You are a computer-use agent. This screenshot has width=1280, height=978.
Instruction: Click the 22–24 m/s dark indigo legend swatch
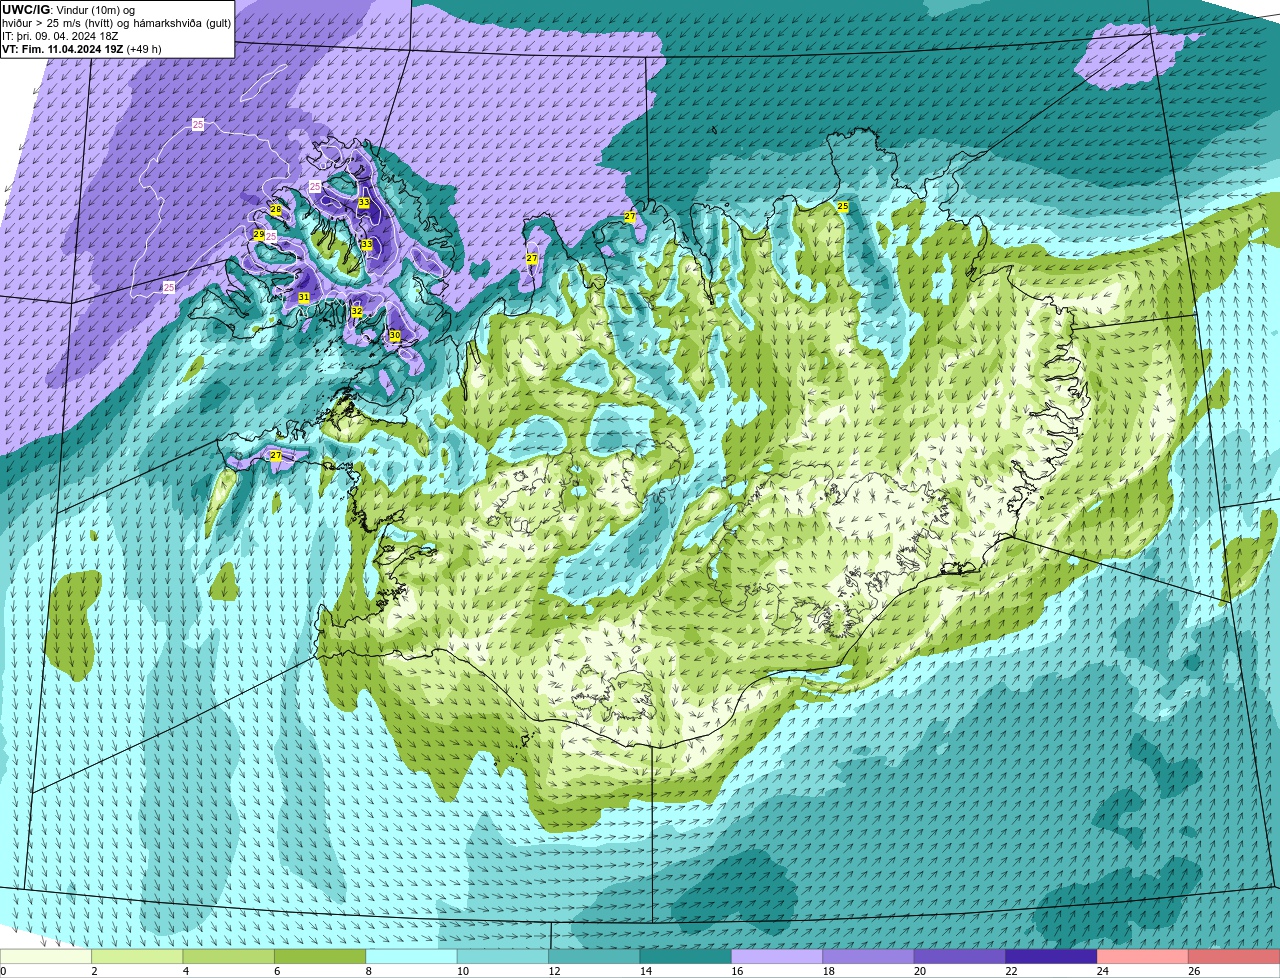coord(1053,956)
